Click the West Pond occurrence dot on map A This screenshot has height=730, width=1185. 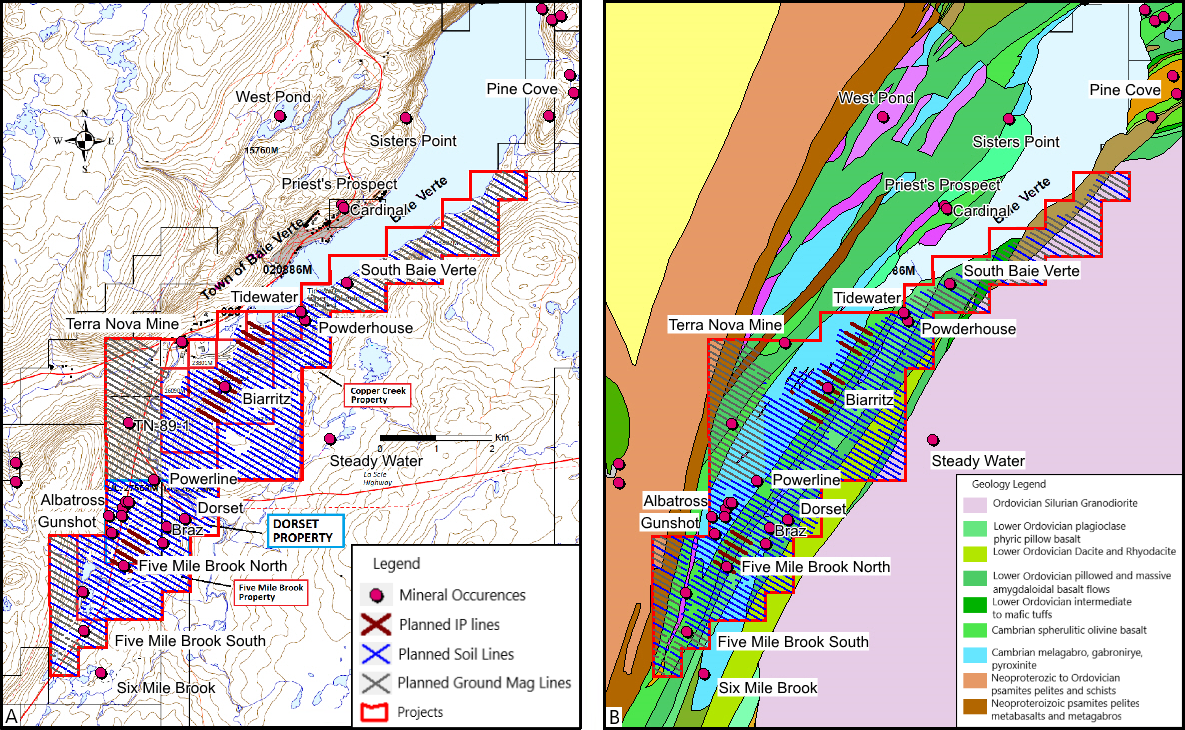[280, 116]
